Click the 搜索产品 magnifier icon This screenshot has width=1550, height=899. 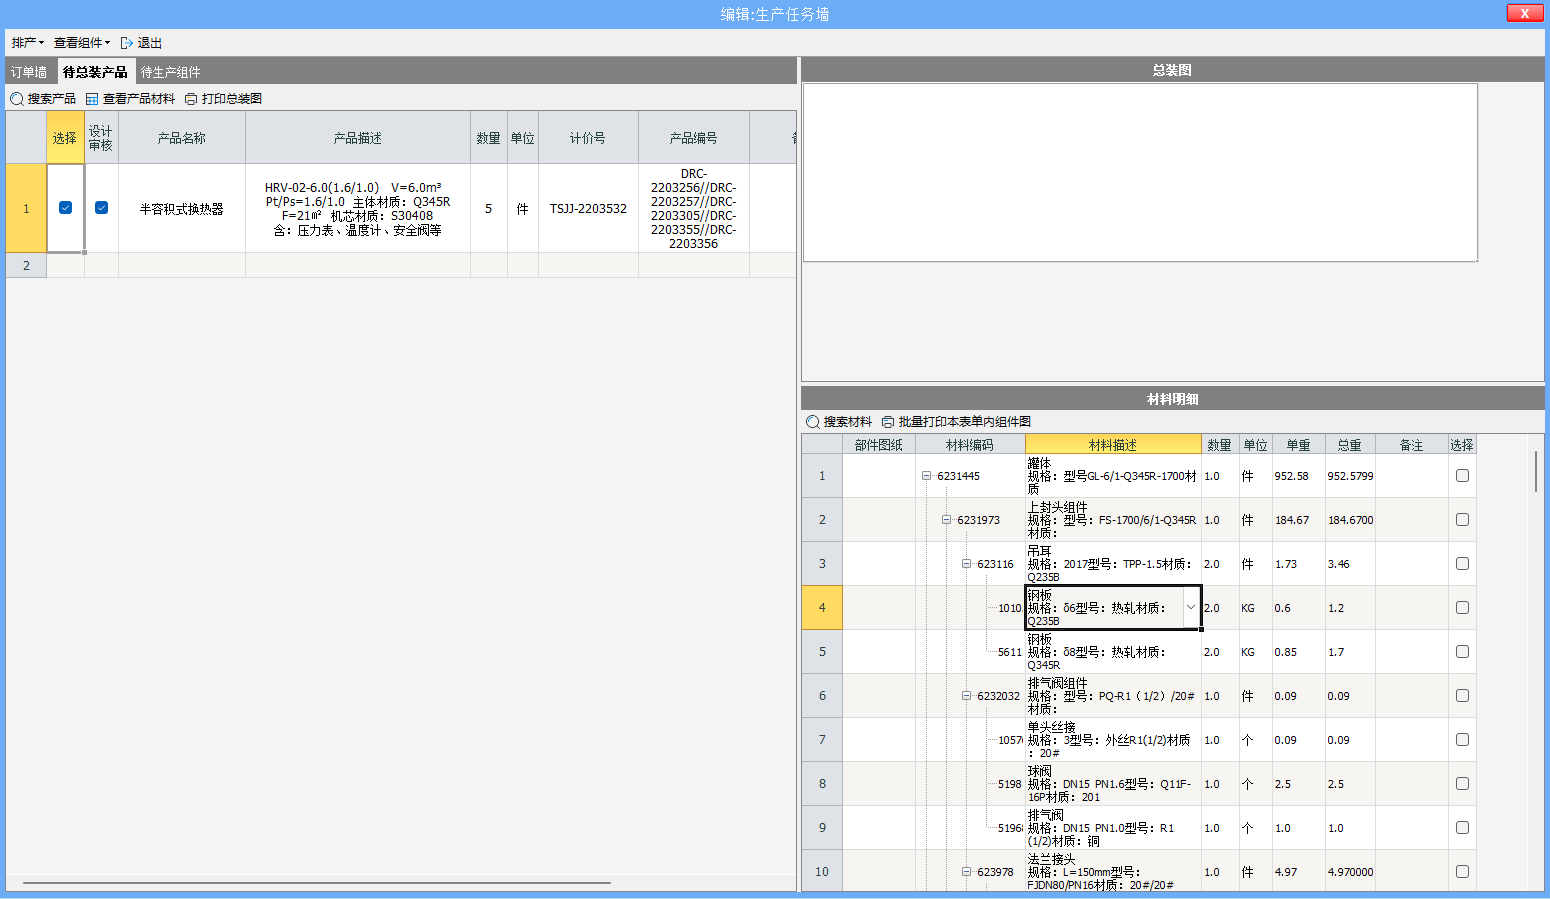17,99
